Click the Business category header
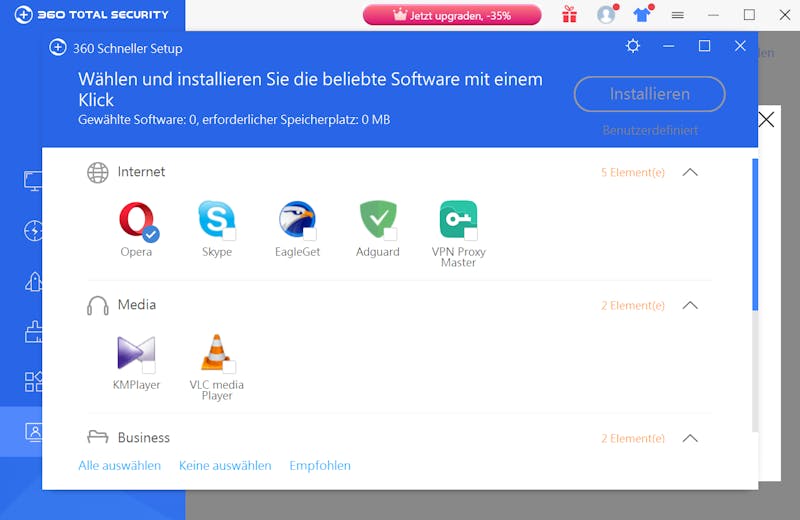This screenshot has height=520, width=800. coord(143,438)
